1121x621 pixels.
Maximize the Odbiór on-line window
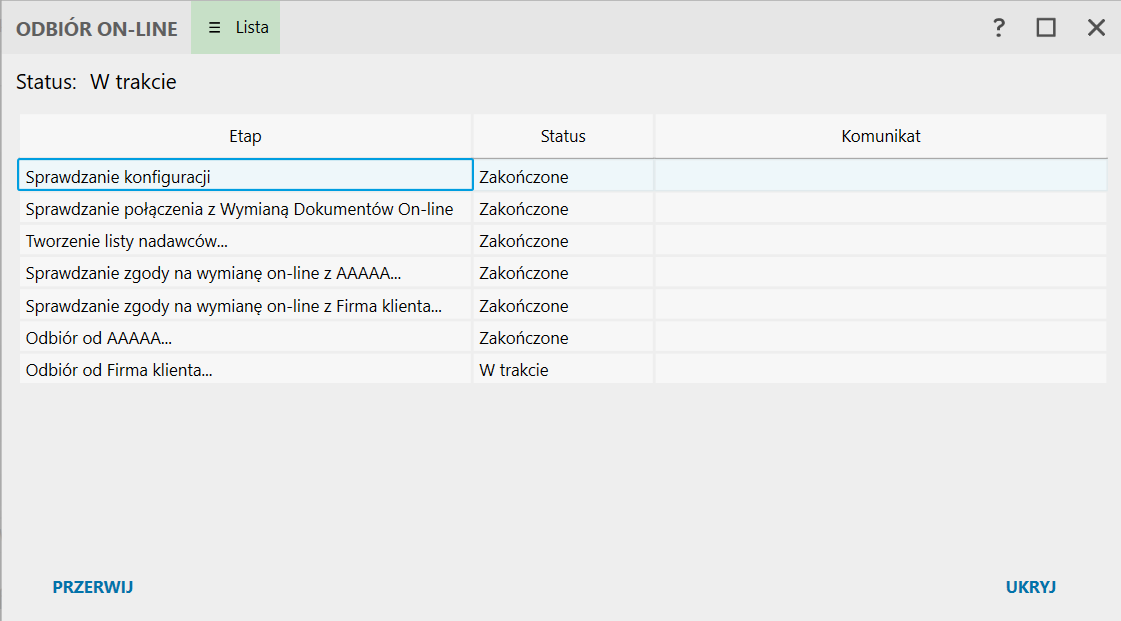tap(1046, 28)
